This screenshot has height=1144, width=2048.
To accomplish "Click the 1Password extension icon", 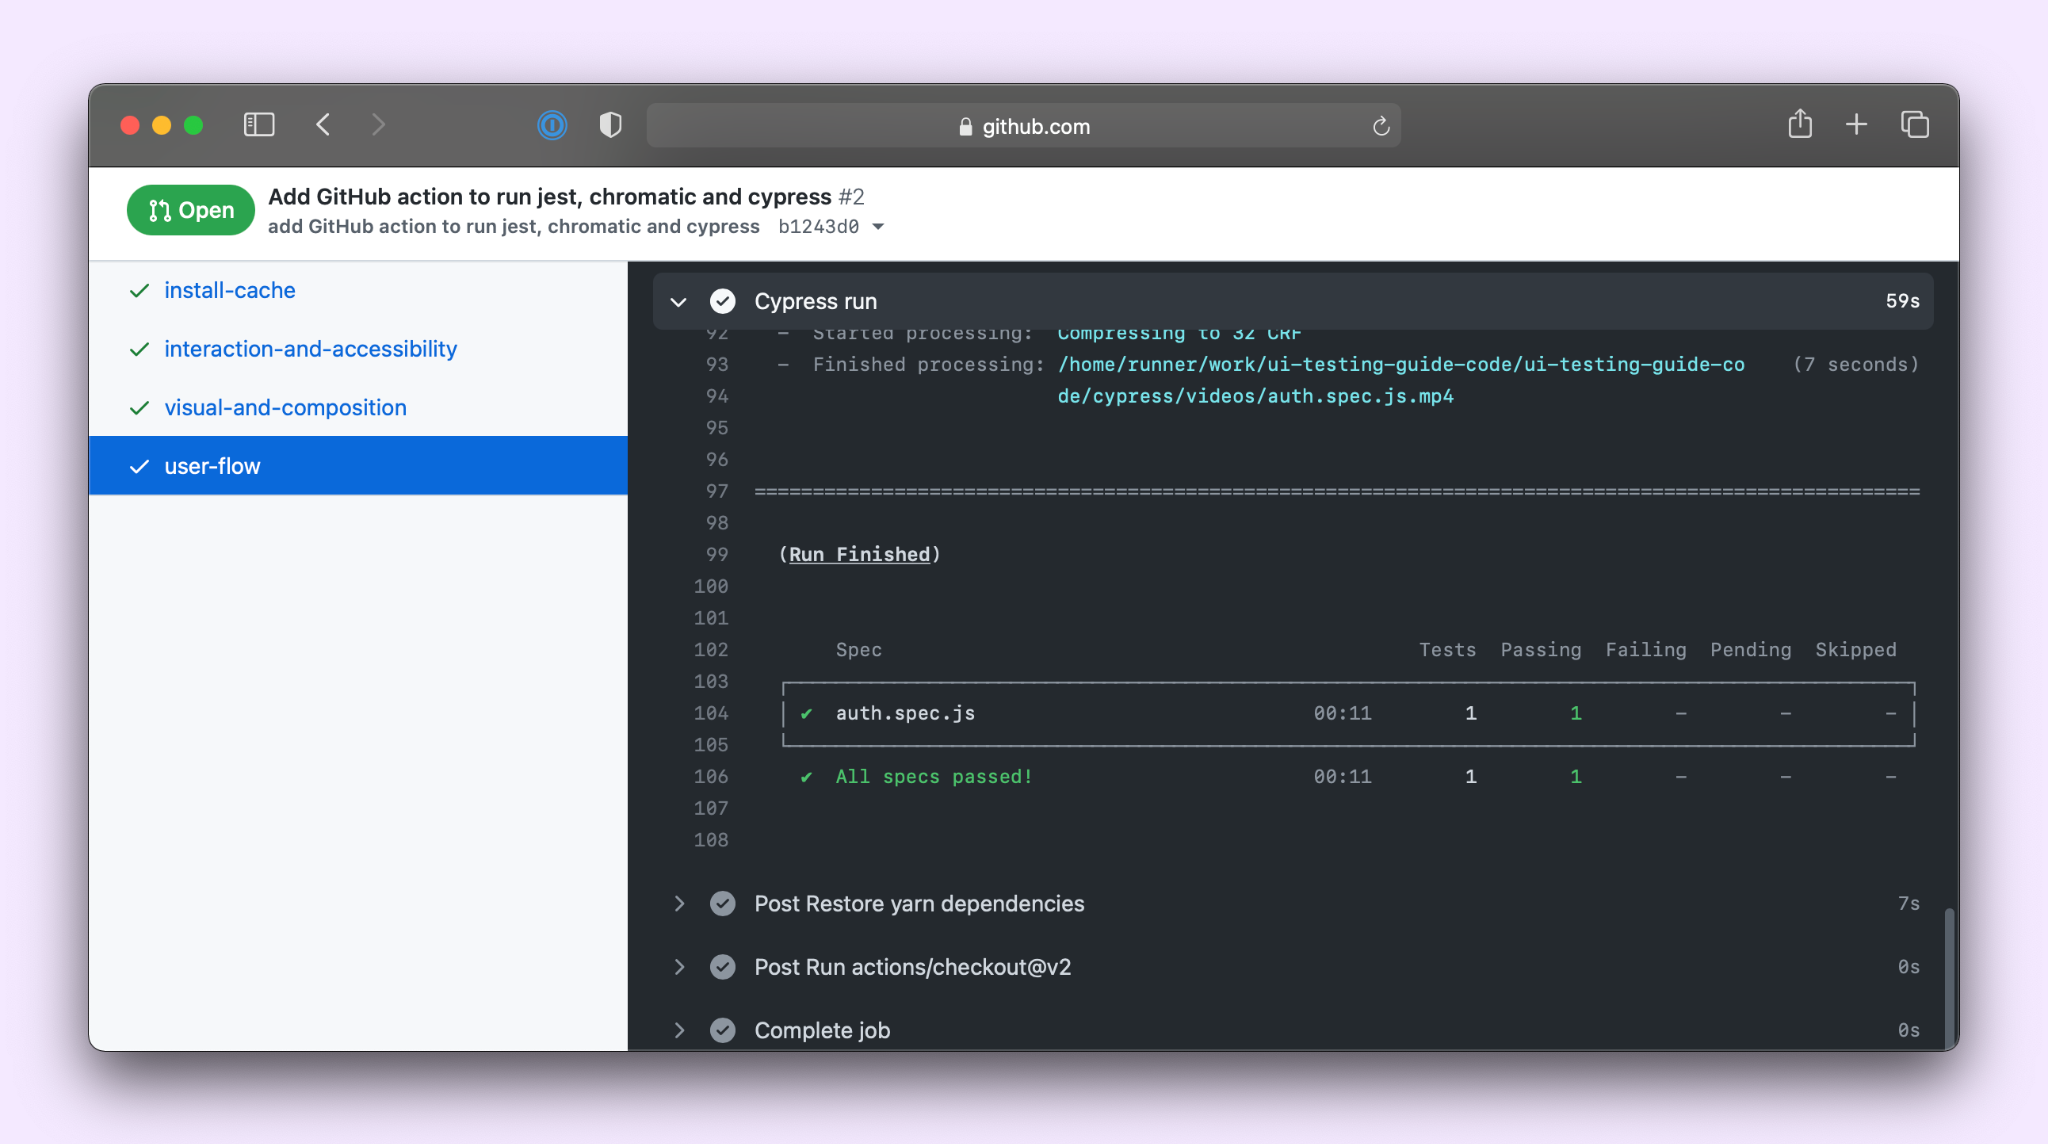I will pyautogui.click(x=552, y=125).
